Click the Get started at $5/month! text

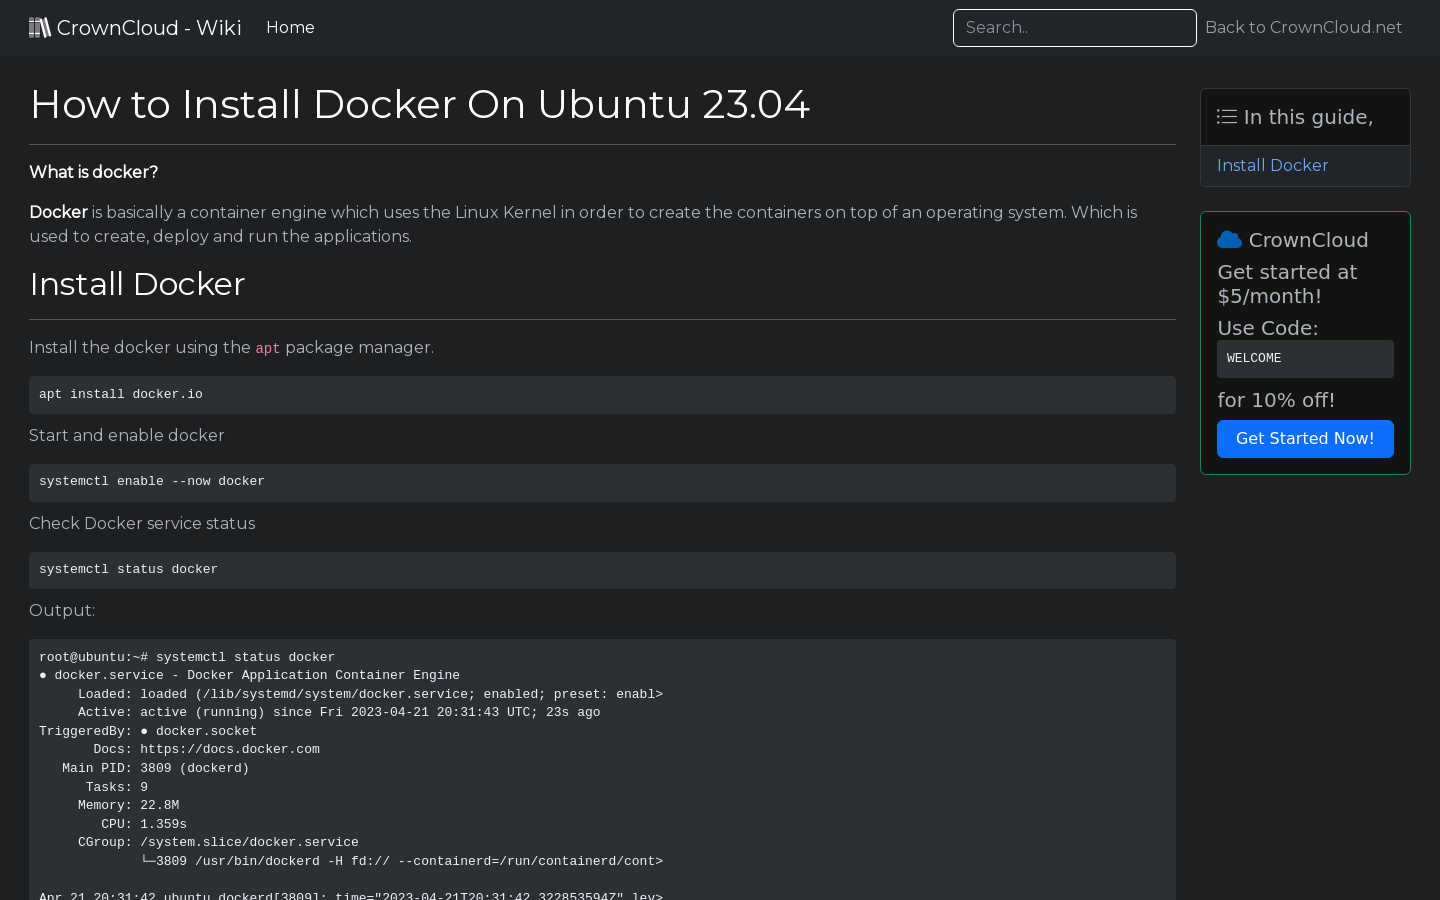tap(1287, 284)
